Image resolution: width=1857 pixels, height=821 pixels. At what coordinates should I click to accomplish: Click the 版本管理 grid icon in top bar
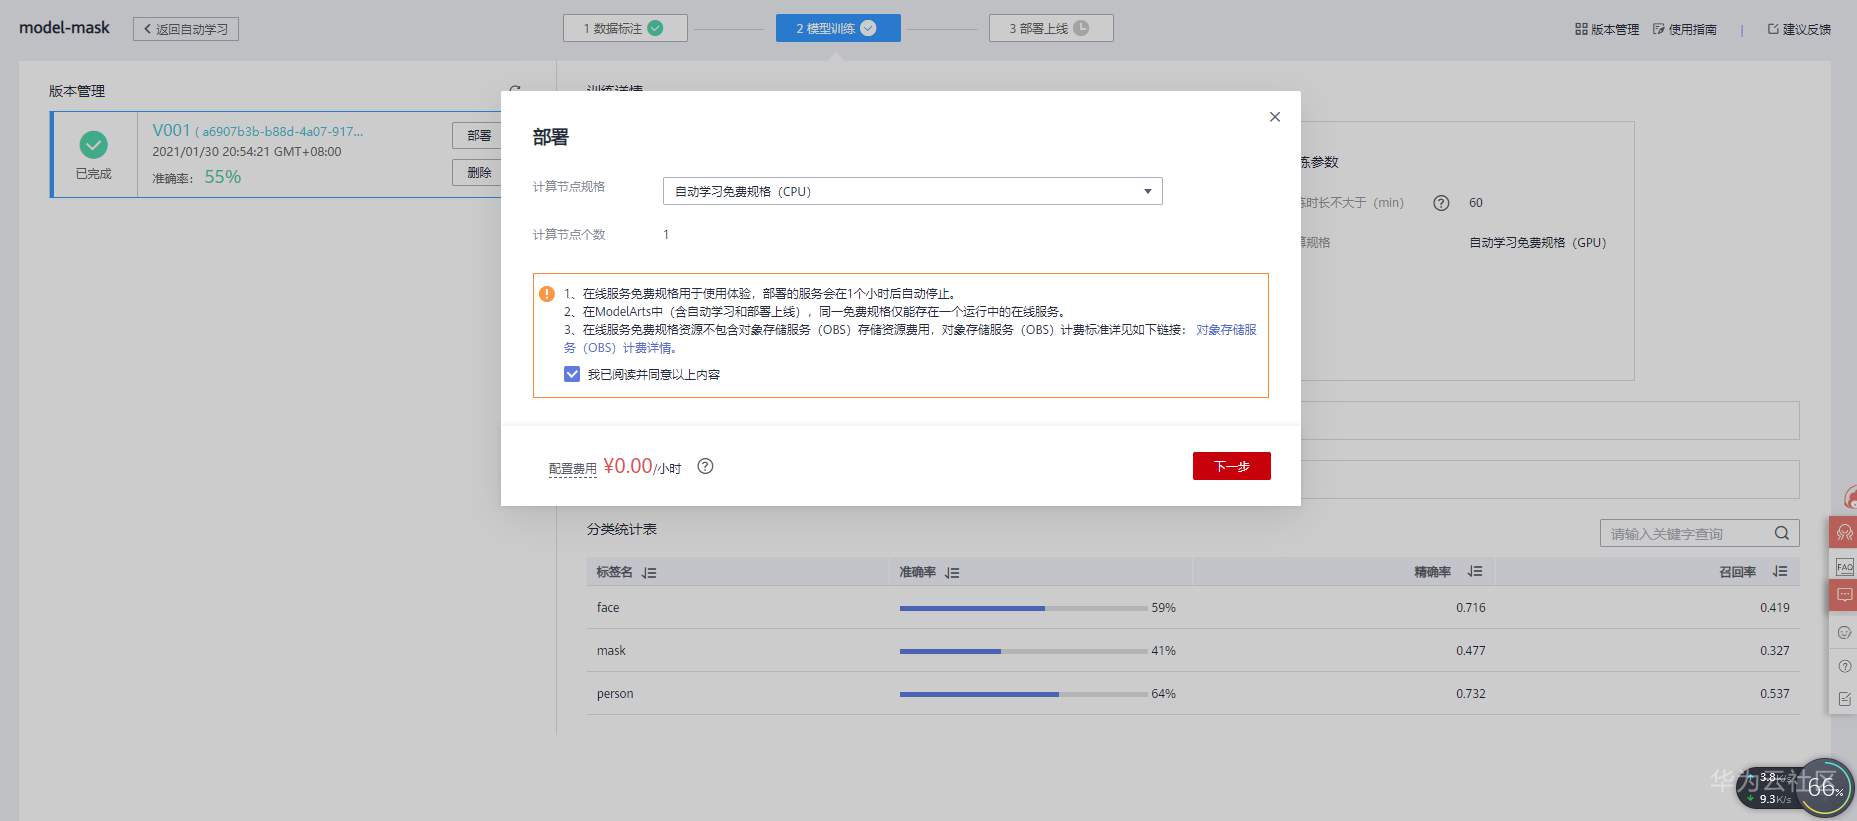(x=1581, y=29)
